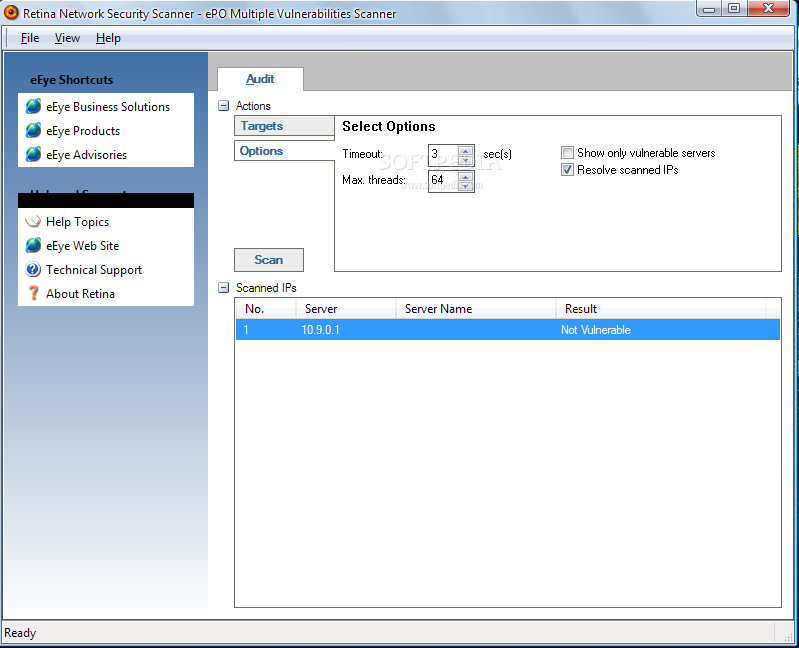Sort by the Server Name column header
This screenshot has width=799, height=648.
[475, 309]
